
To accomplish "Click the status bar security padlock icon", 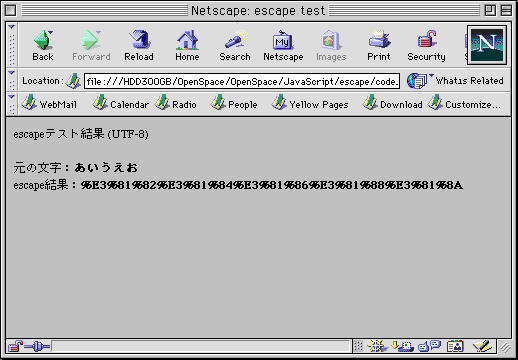I will (15, 347).
